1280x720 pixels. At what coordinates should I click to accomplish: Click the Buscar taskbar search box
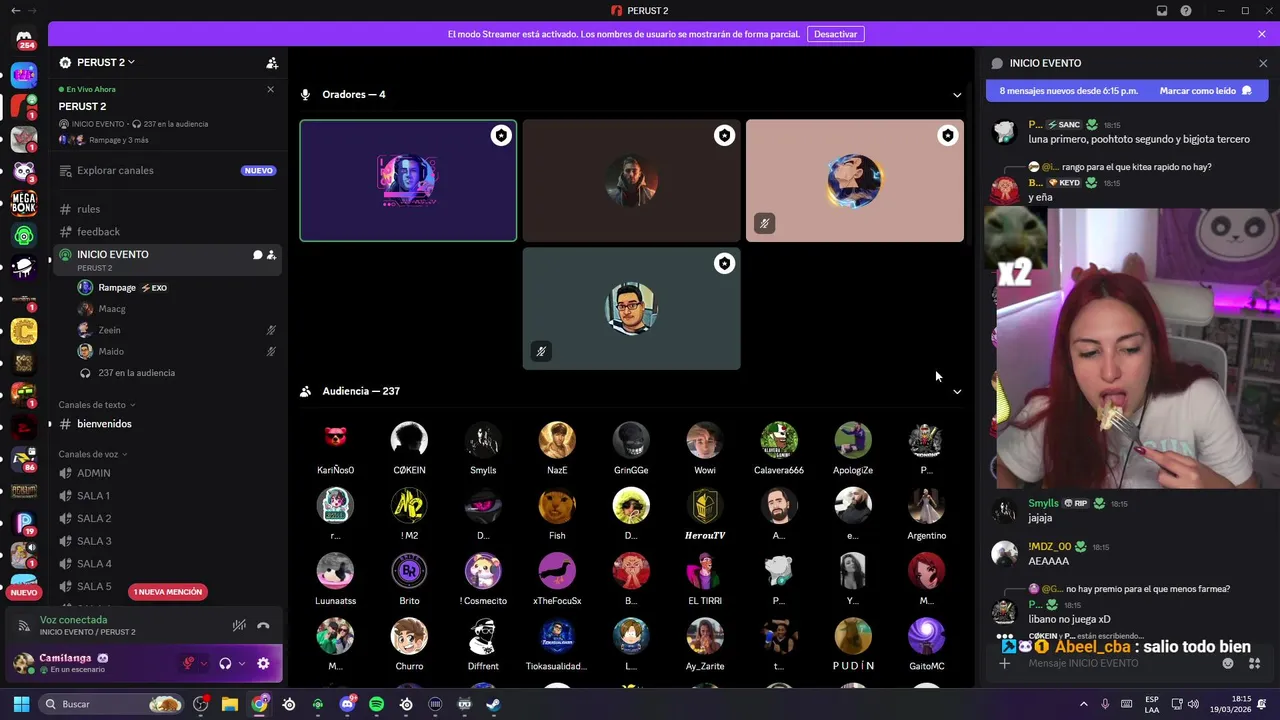112,704
